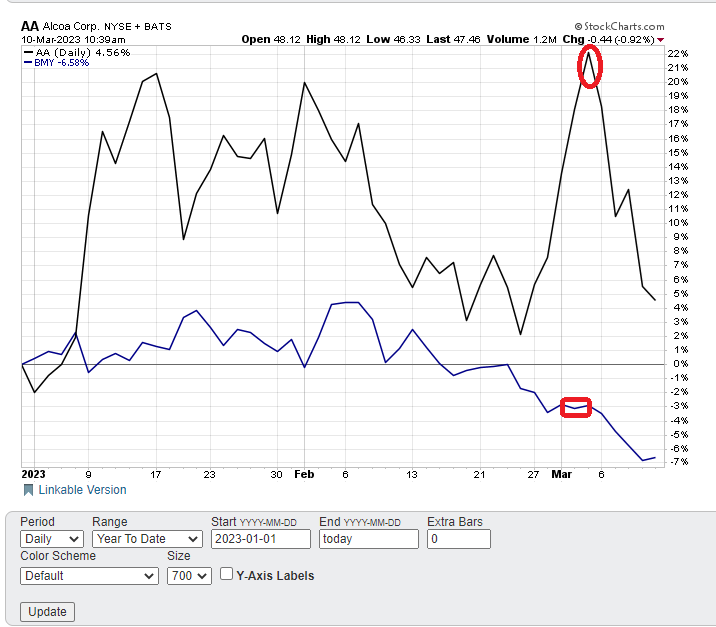Click the 'High 48.12' value

[x=333, y=39]
